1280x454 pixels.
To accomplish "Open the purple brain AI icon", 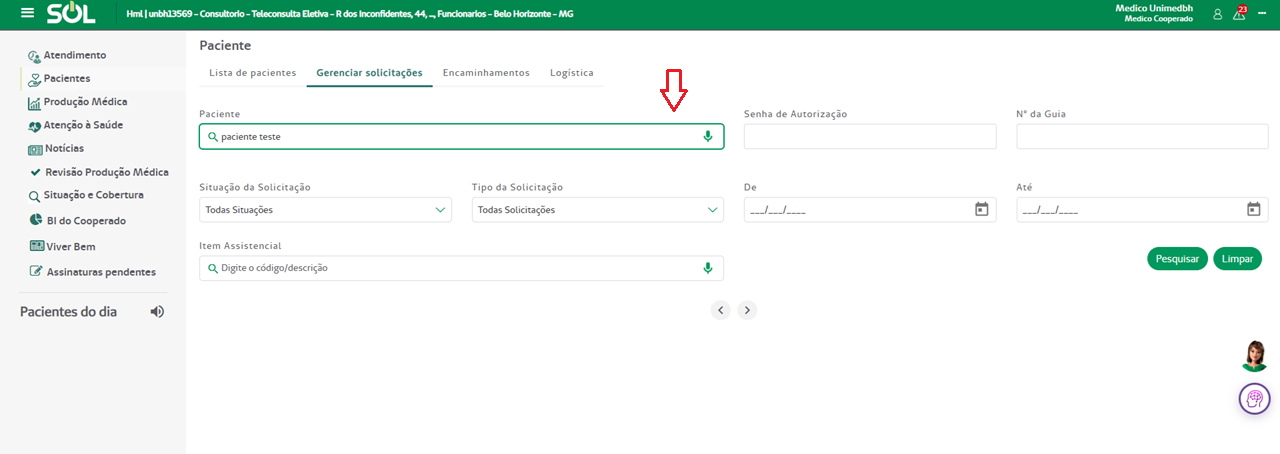I will pos(1255,399).
